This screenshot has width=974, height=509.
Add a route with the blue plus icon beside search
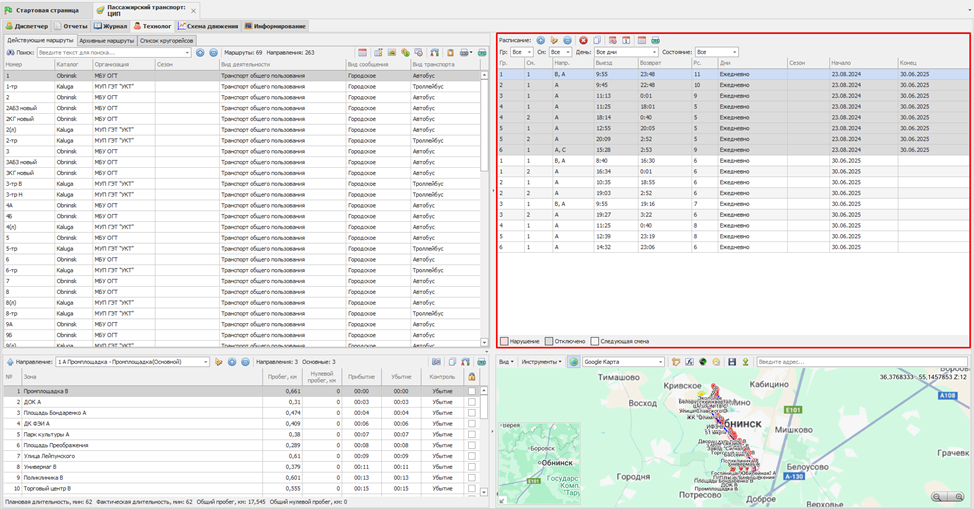(200, 53)
